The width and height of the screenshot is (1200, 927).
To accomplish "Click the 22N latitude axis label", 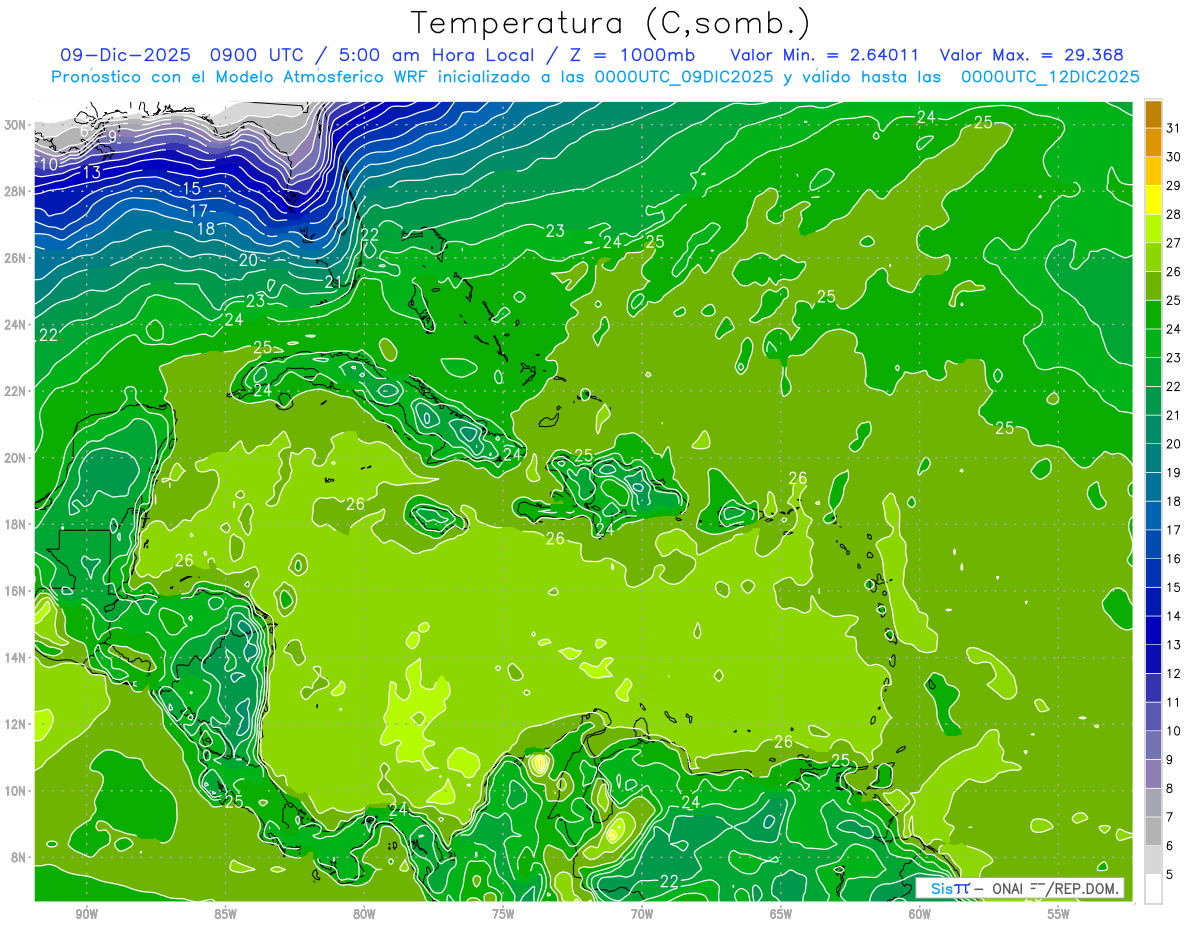I will (16, 391).
